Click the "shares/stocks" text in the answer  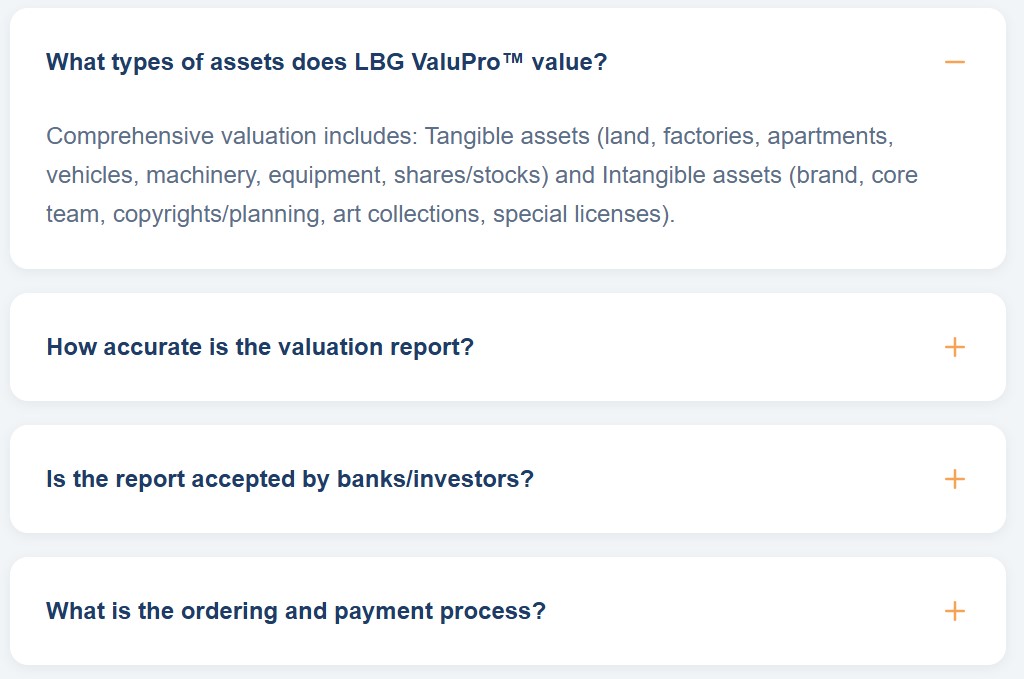coord(470,175)
